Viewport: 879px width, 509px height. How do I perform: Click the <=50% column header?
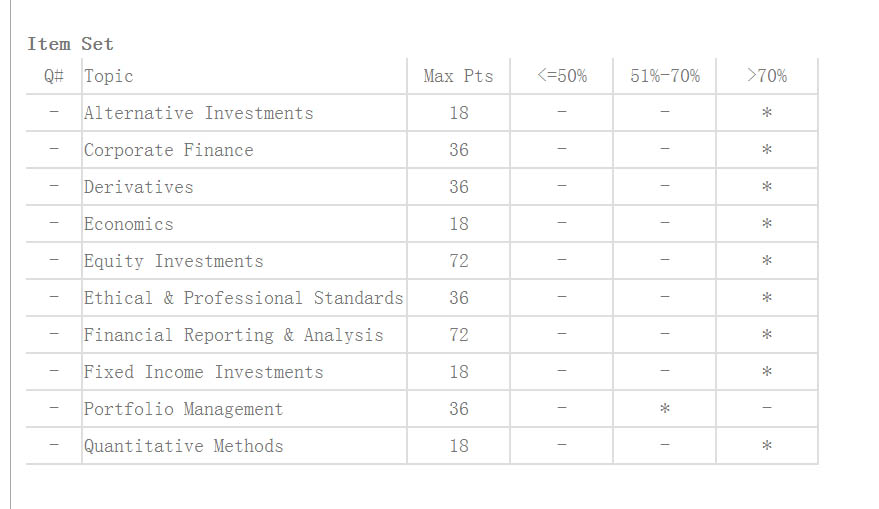coord(561,76)
